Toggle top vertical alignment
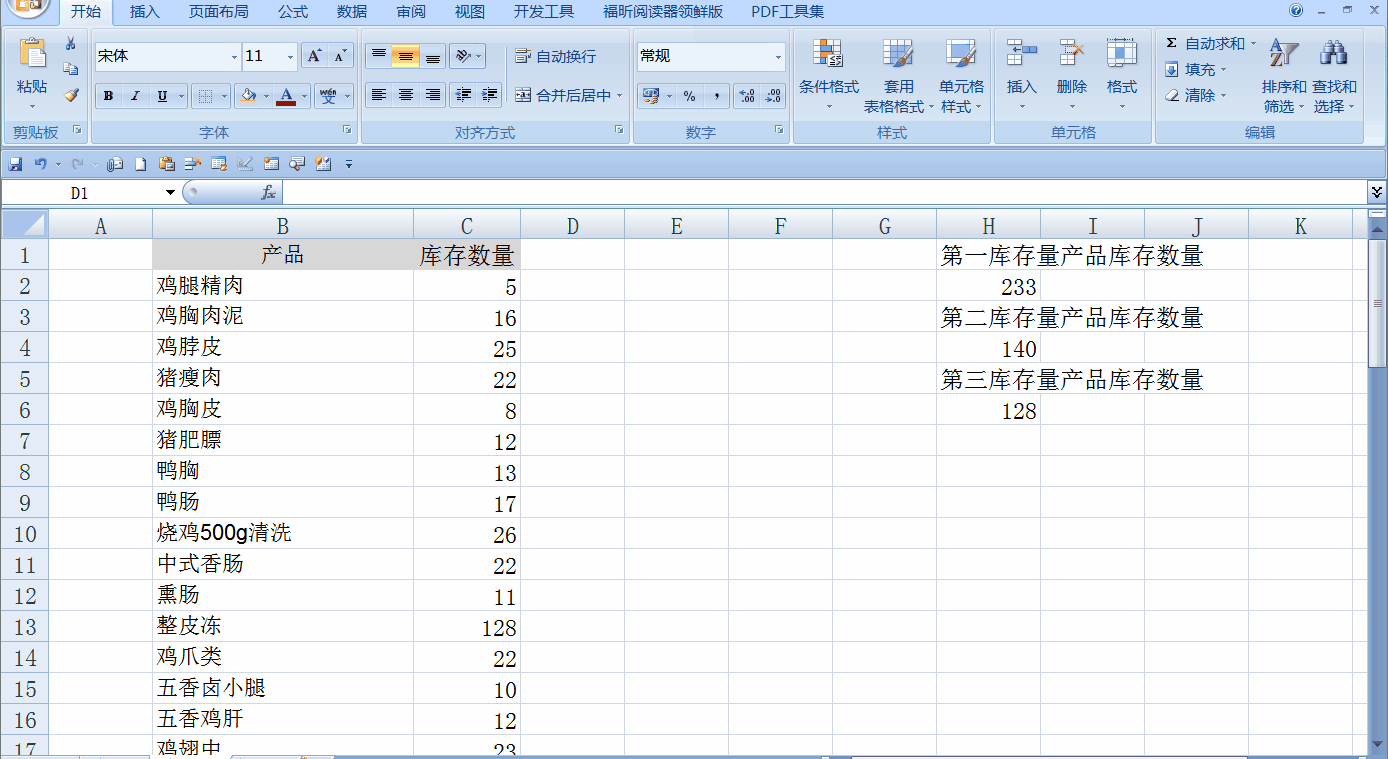 (x=378, y=56)
